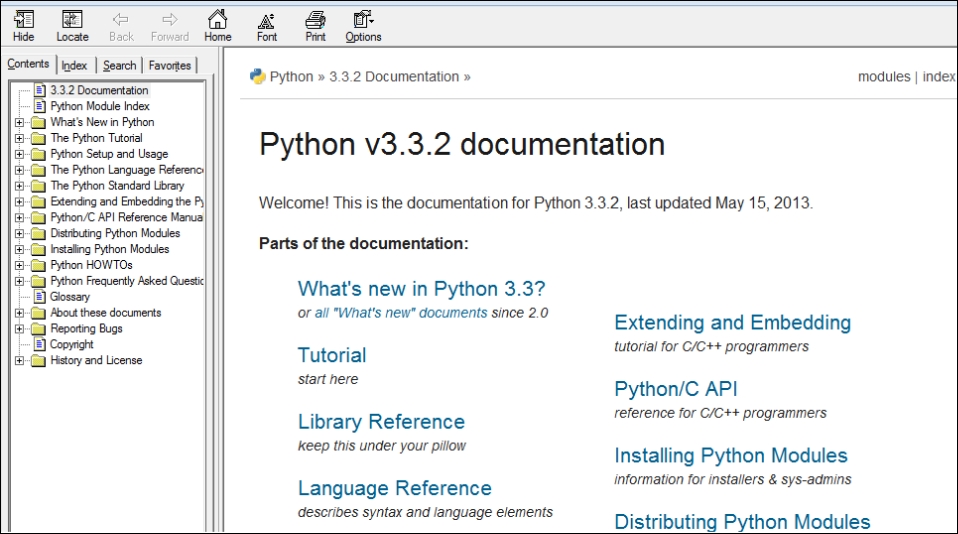958x534 pixels.
Task: Open the Language Reference link
Action: point(395,488)
